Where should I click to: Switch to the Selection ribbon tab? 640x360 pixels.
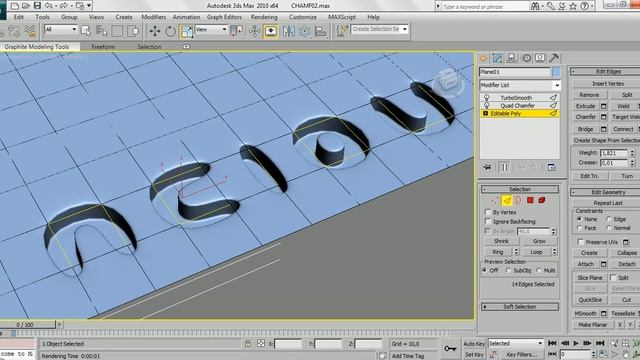(x=149, y=47)
